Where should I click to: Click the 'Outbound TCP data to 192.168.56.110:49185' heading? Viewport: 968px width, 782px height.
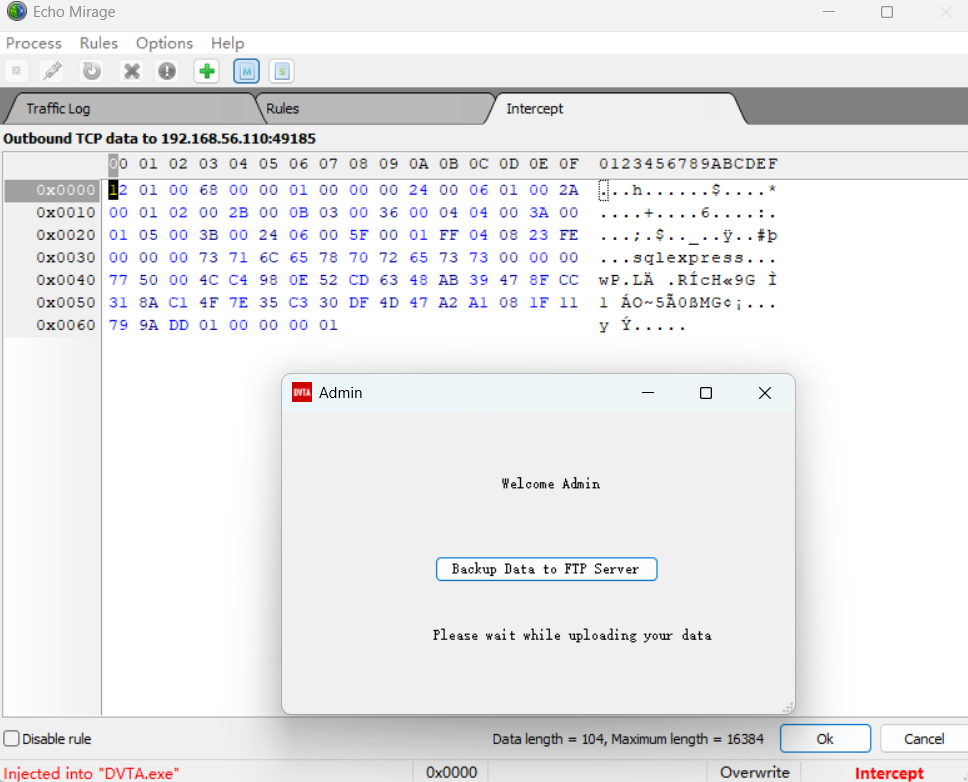[x=159, y=138]
